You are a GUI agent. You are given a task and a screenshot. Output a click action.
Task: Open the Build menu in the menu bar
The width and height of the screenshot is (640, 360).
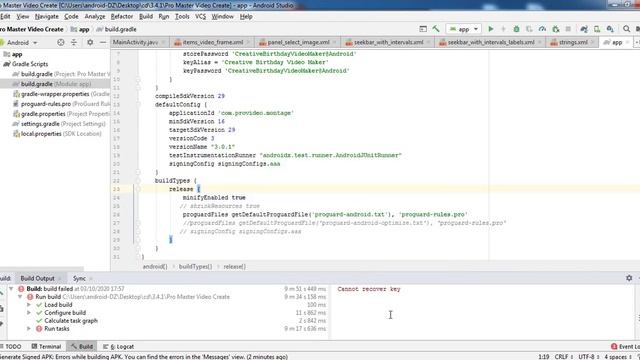coord(146,16)
